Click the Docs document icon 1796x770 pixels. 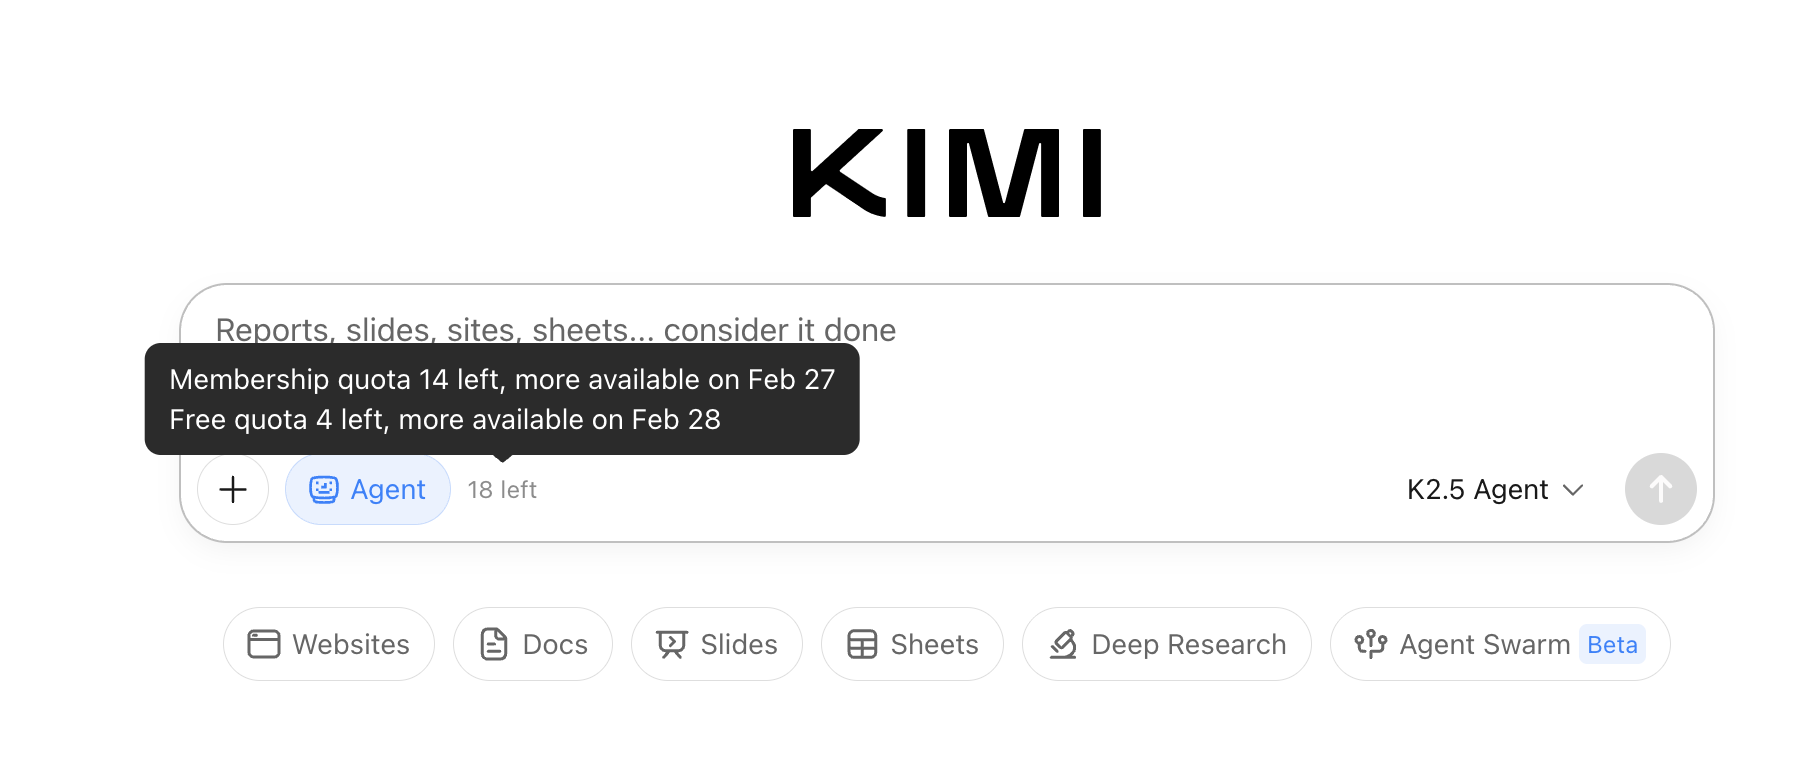click(494, 644)
